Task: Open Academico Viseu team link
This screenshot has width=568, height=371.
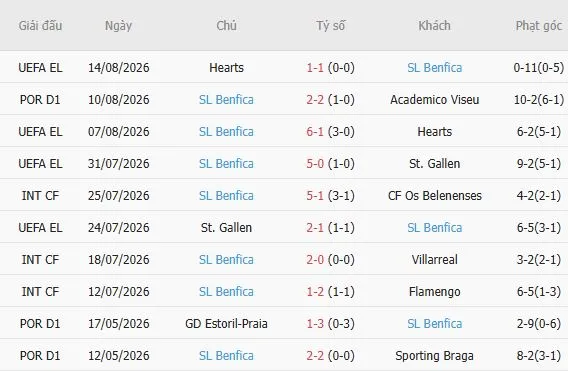Action: [434, 100]
